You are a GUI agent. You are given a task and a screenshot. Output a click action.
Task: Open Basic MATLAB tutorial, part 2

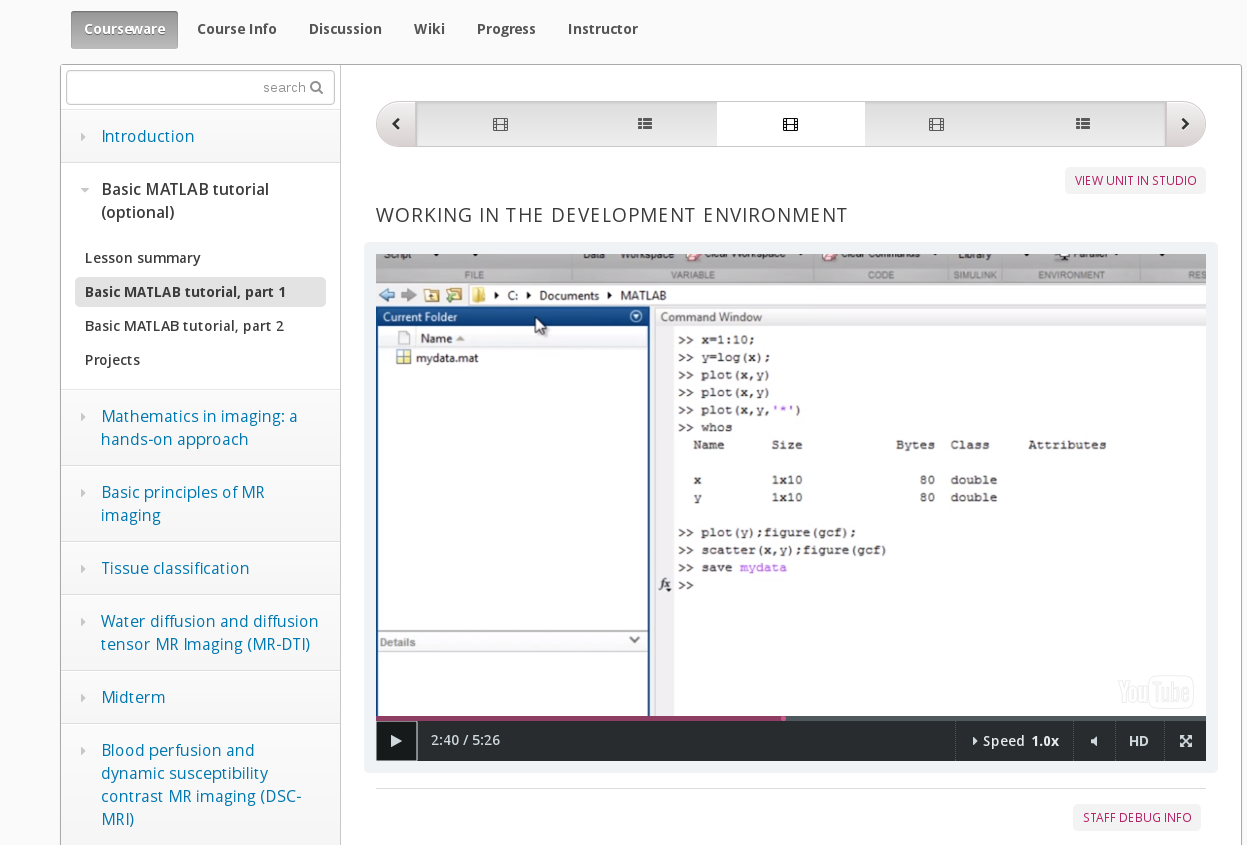(184, 326)
